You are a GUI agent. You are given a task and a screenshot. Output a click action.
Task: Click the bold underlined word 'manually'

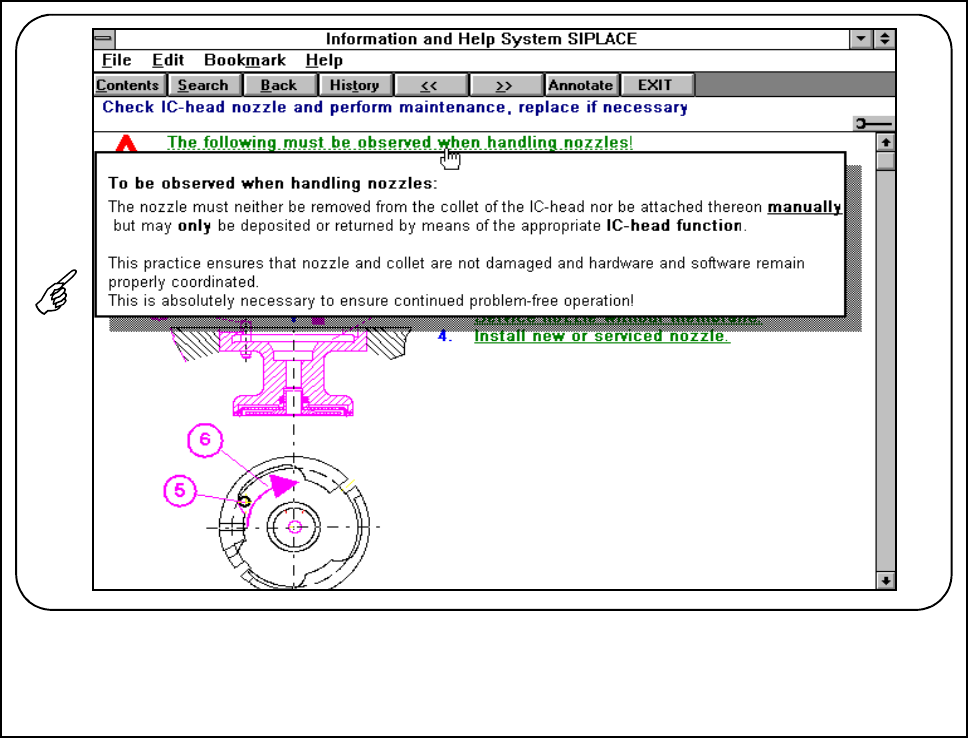coord(804,207)
